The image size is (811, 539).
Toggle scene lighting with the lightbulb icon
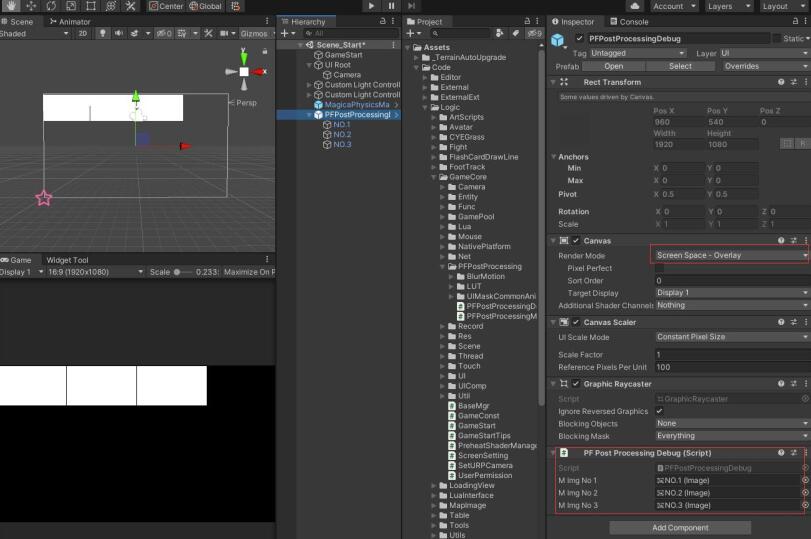click(x=102, y=33)
